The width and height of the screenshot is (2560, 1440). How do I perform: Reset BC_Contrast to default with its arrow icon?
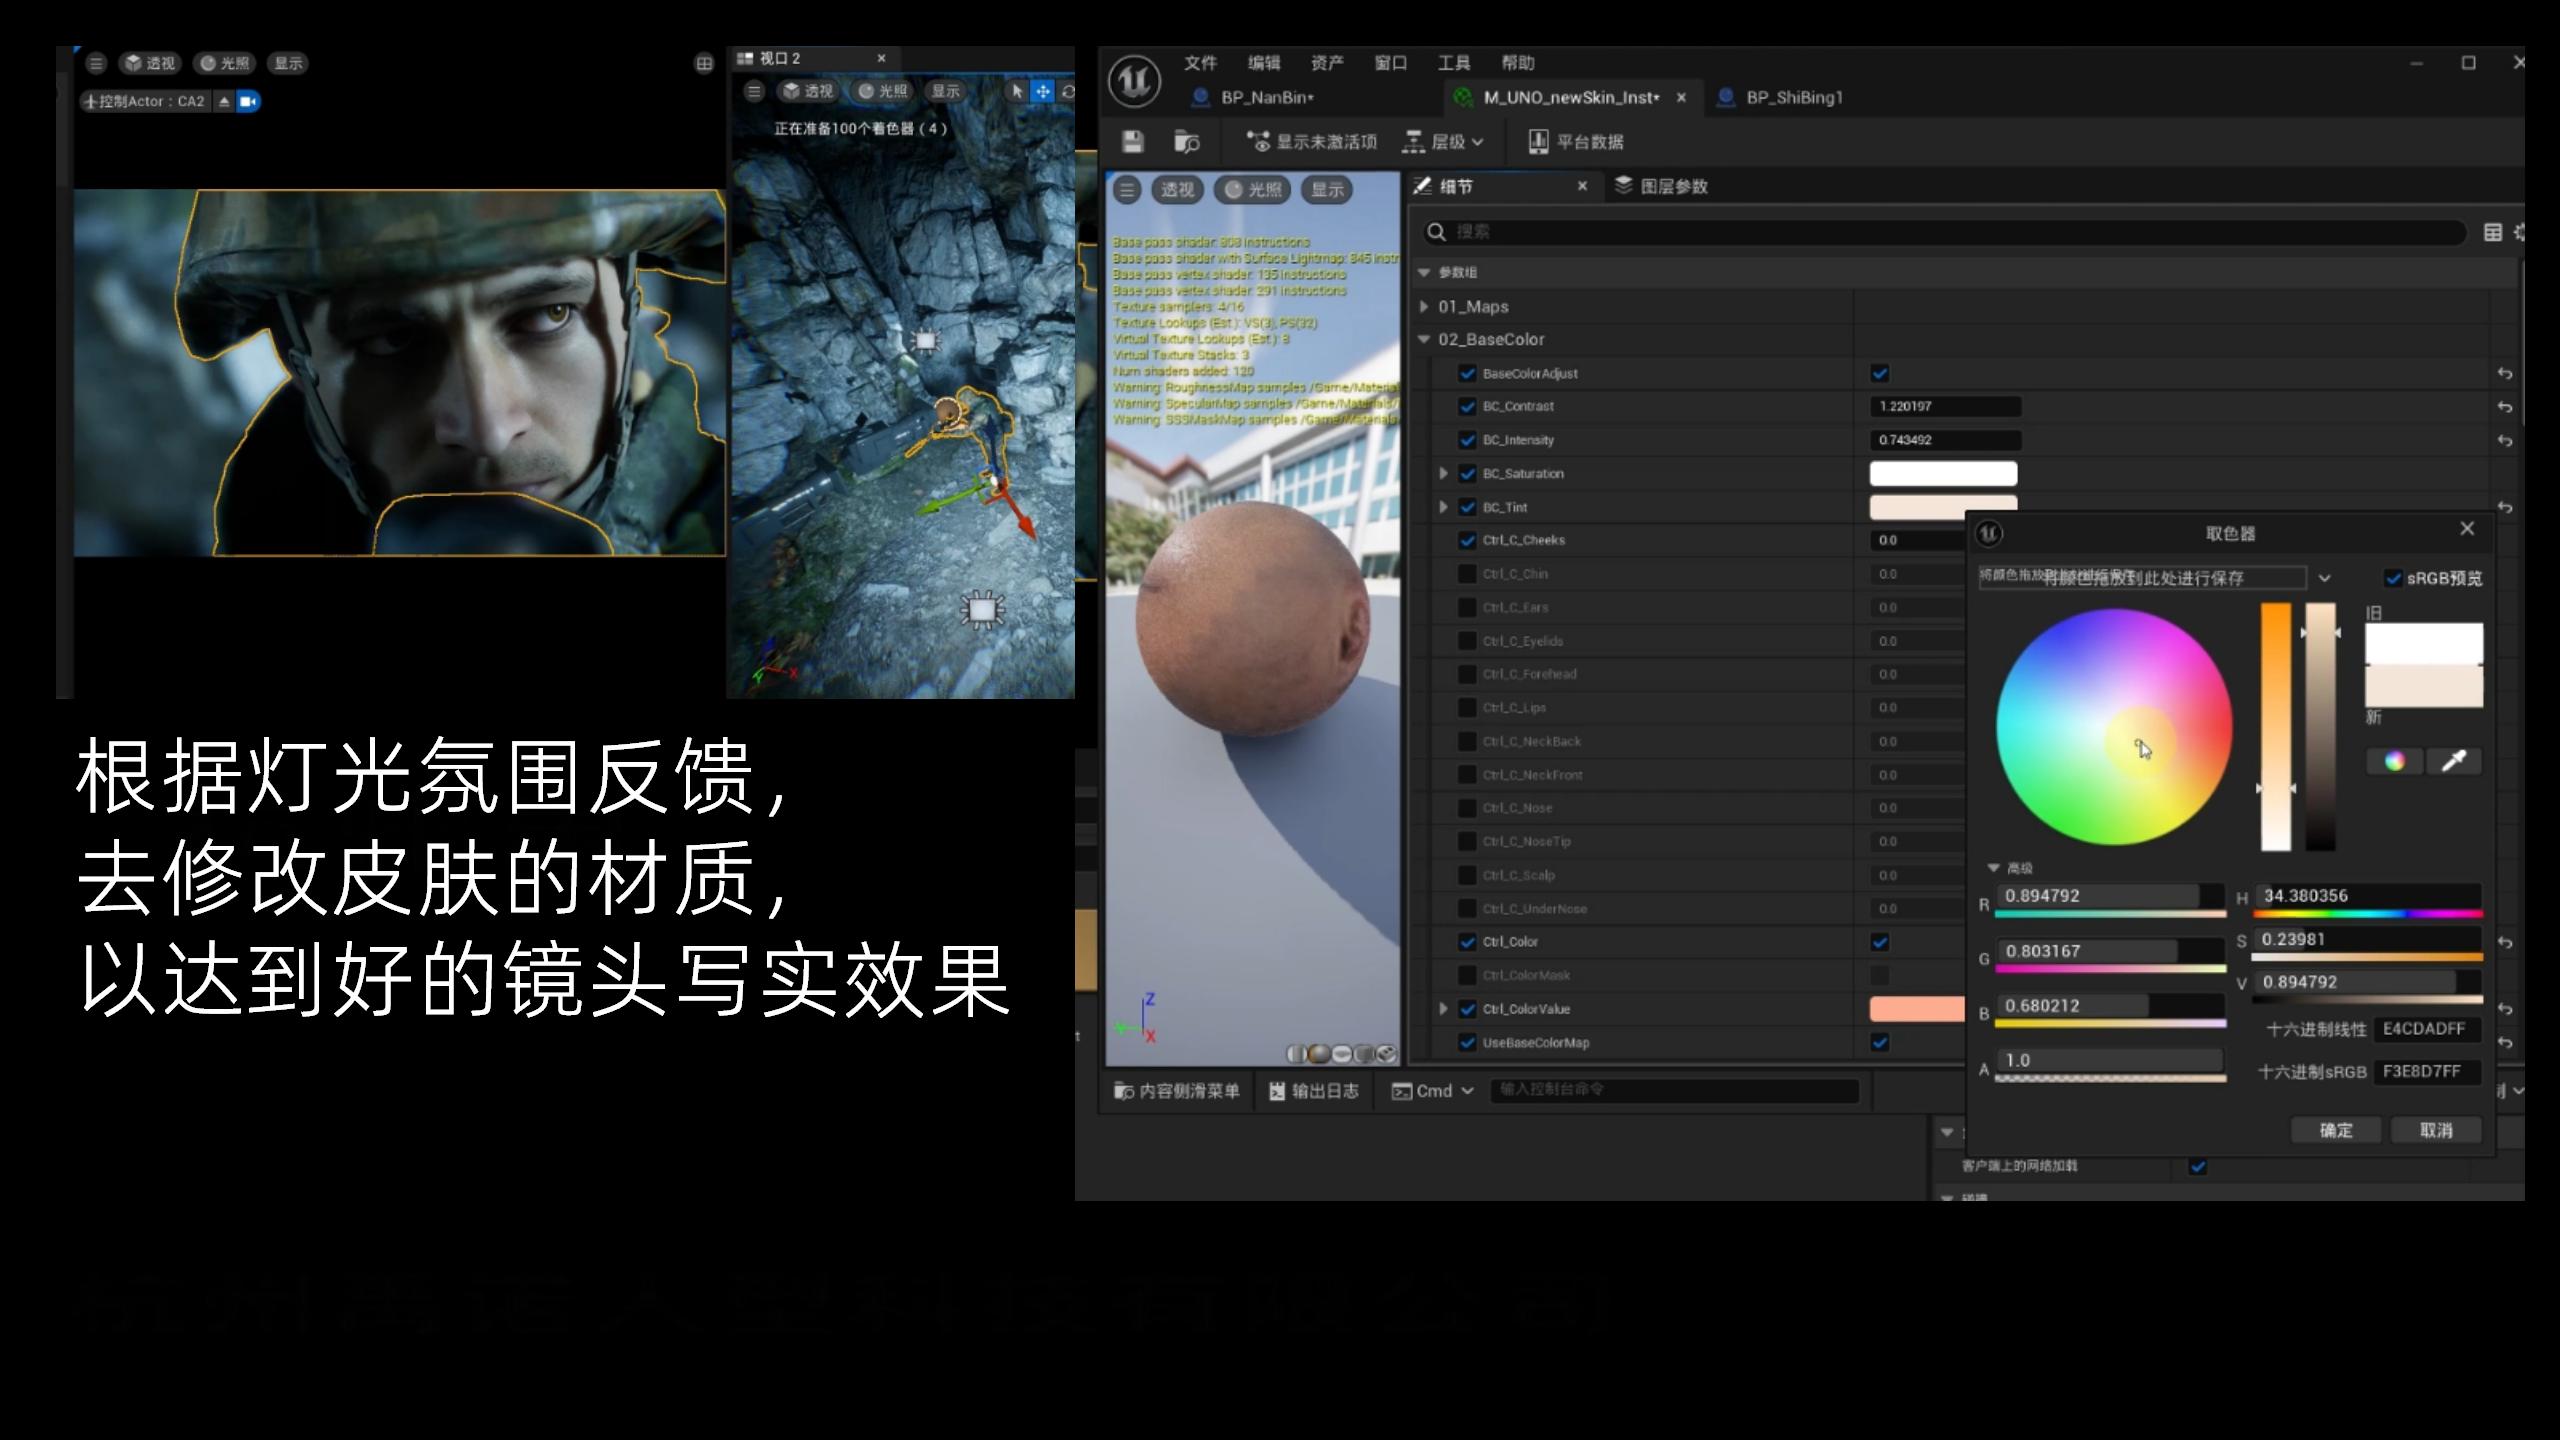(2504, 406)
